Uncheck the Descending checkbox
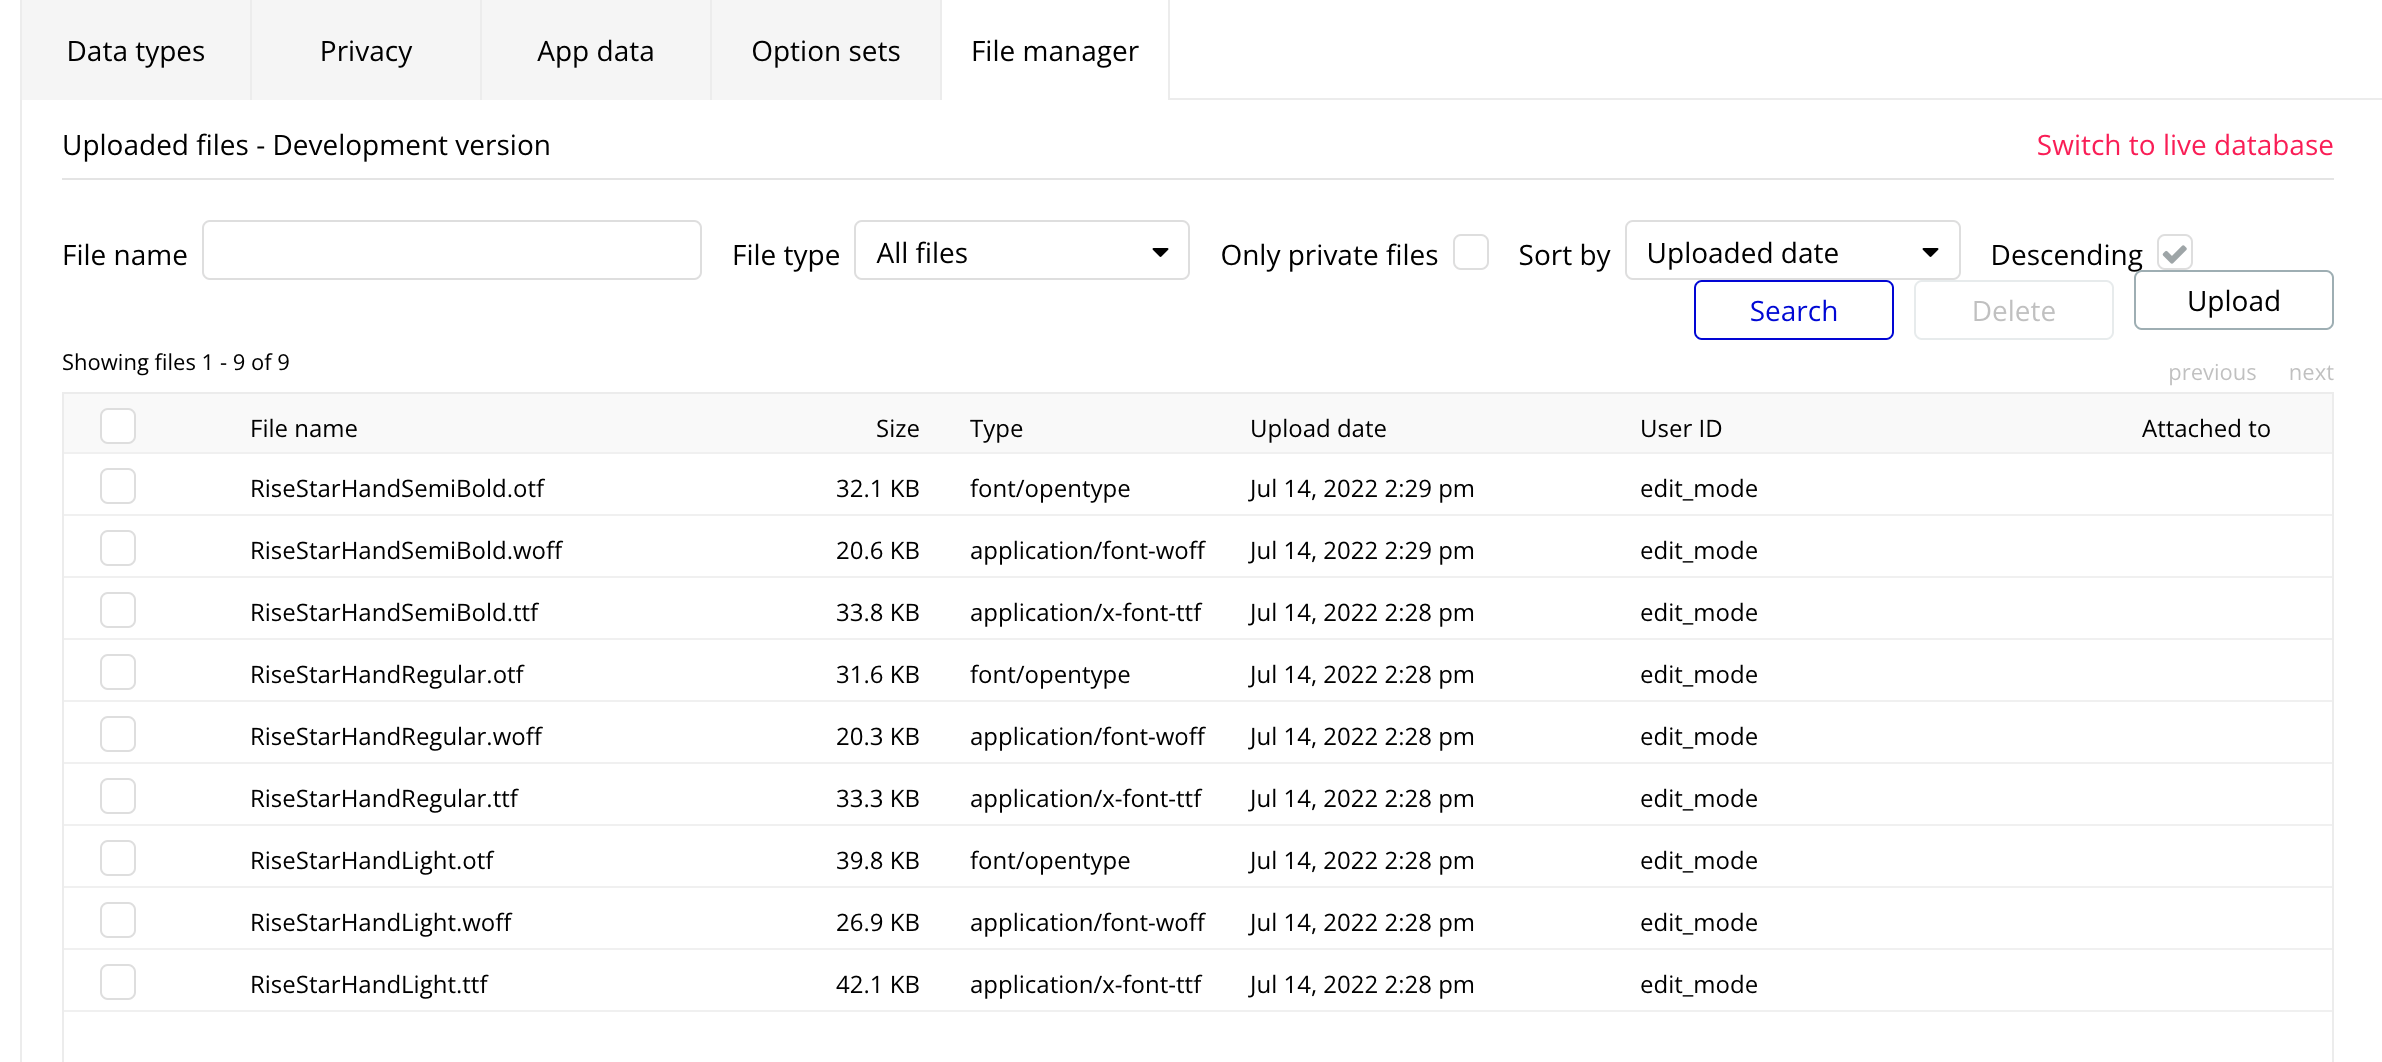The width and height of the screenshot is (2382, 1062). (x=2174, y=252)
